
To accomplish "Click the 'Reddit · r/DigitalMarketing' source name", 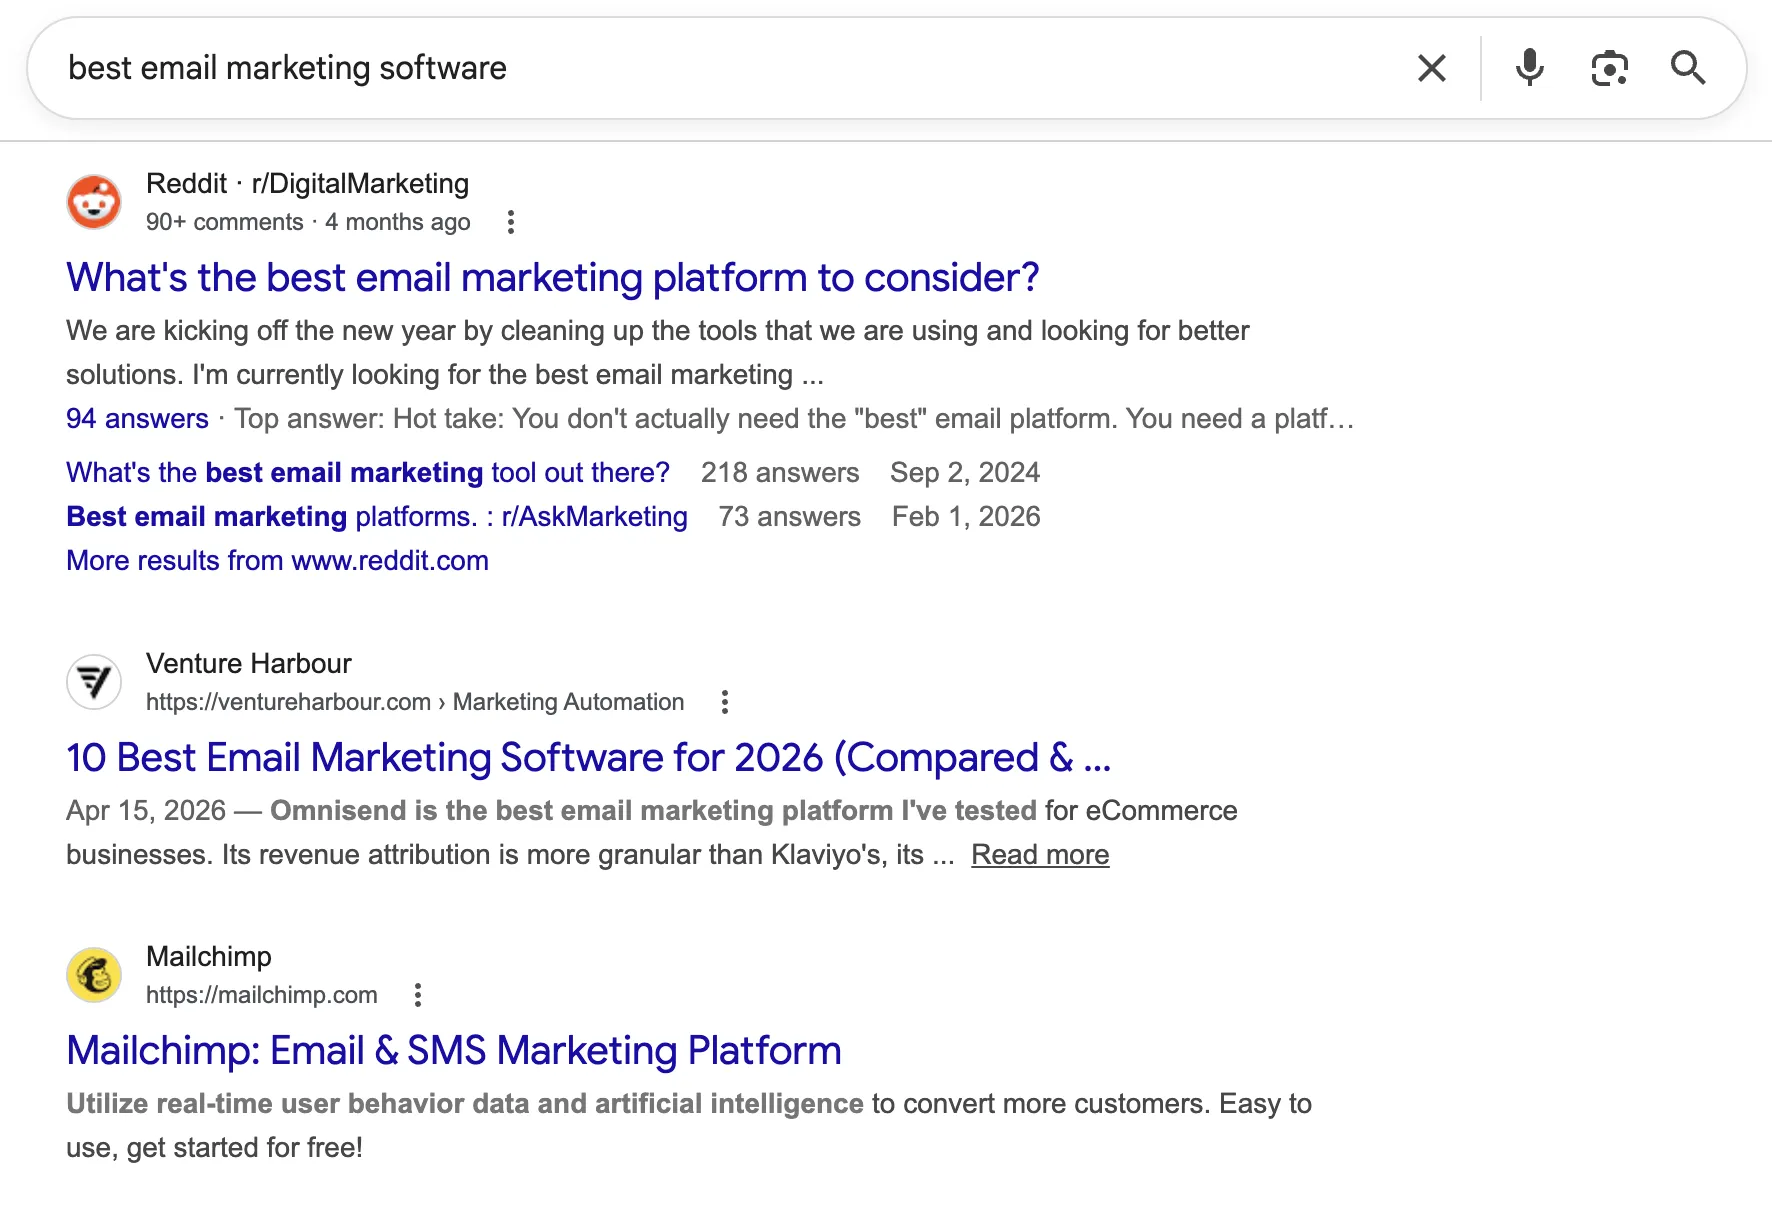I will click(308, 184).
